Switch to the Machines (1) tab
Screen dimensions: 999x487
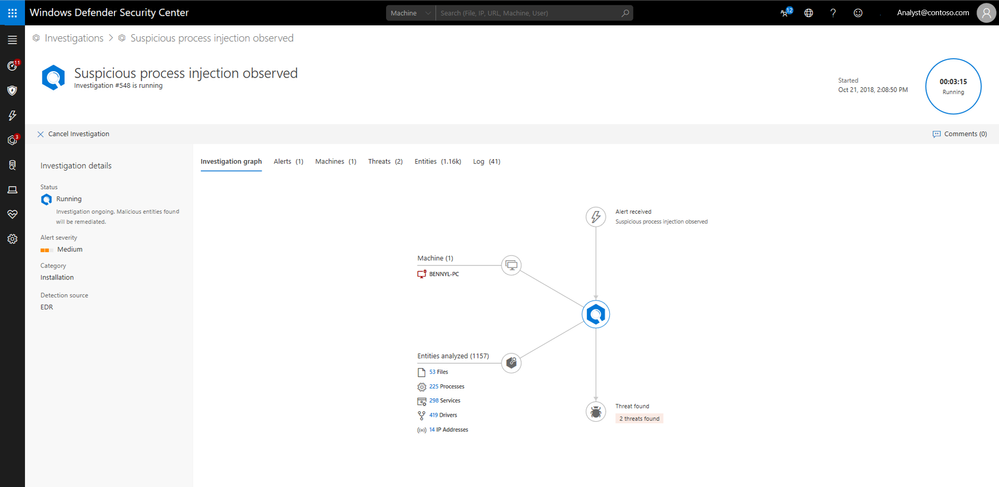(335, 162)
